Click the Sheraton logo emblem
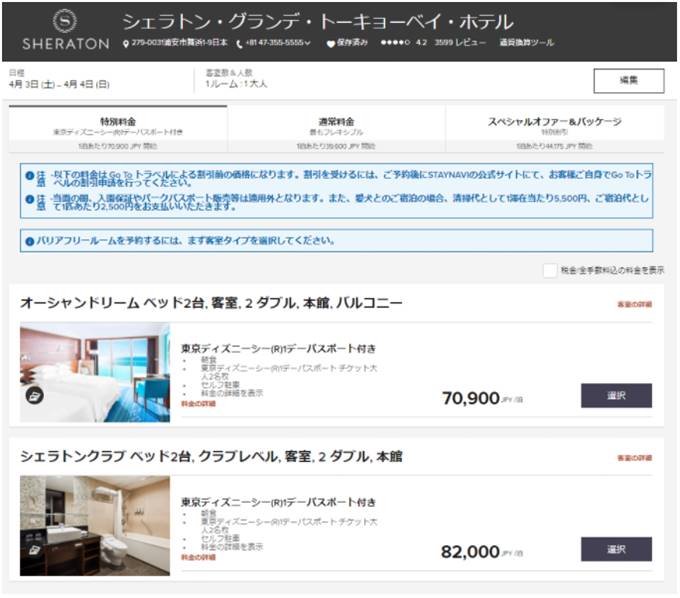This screenshot has width=680, height=598. click(x=65, y=20)
